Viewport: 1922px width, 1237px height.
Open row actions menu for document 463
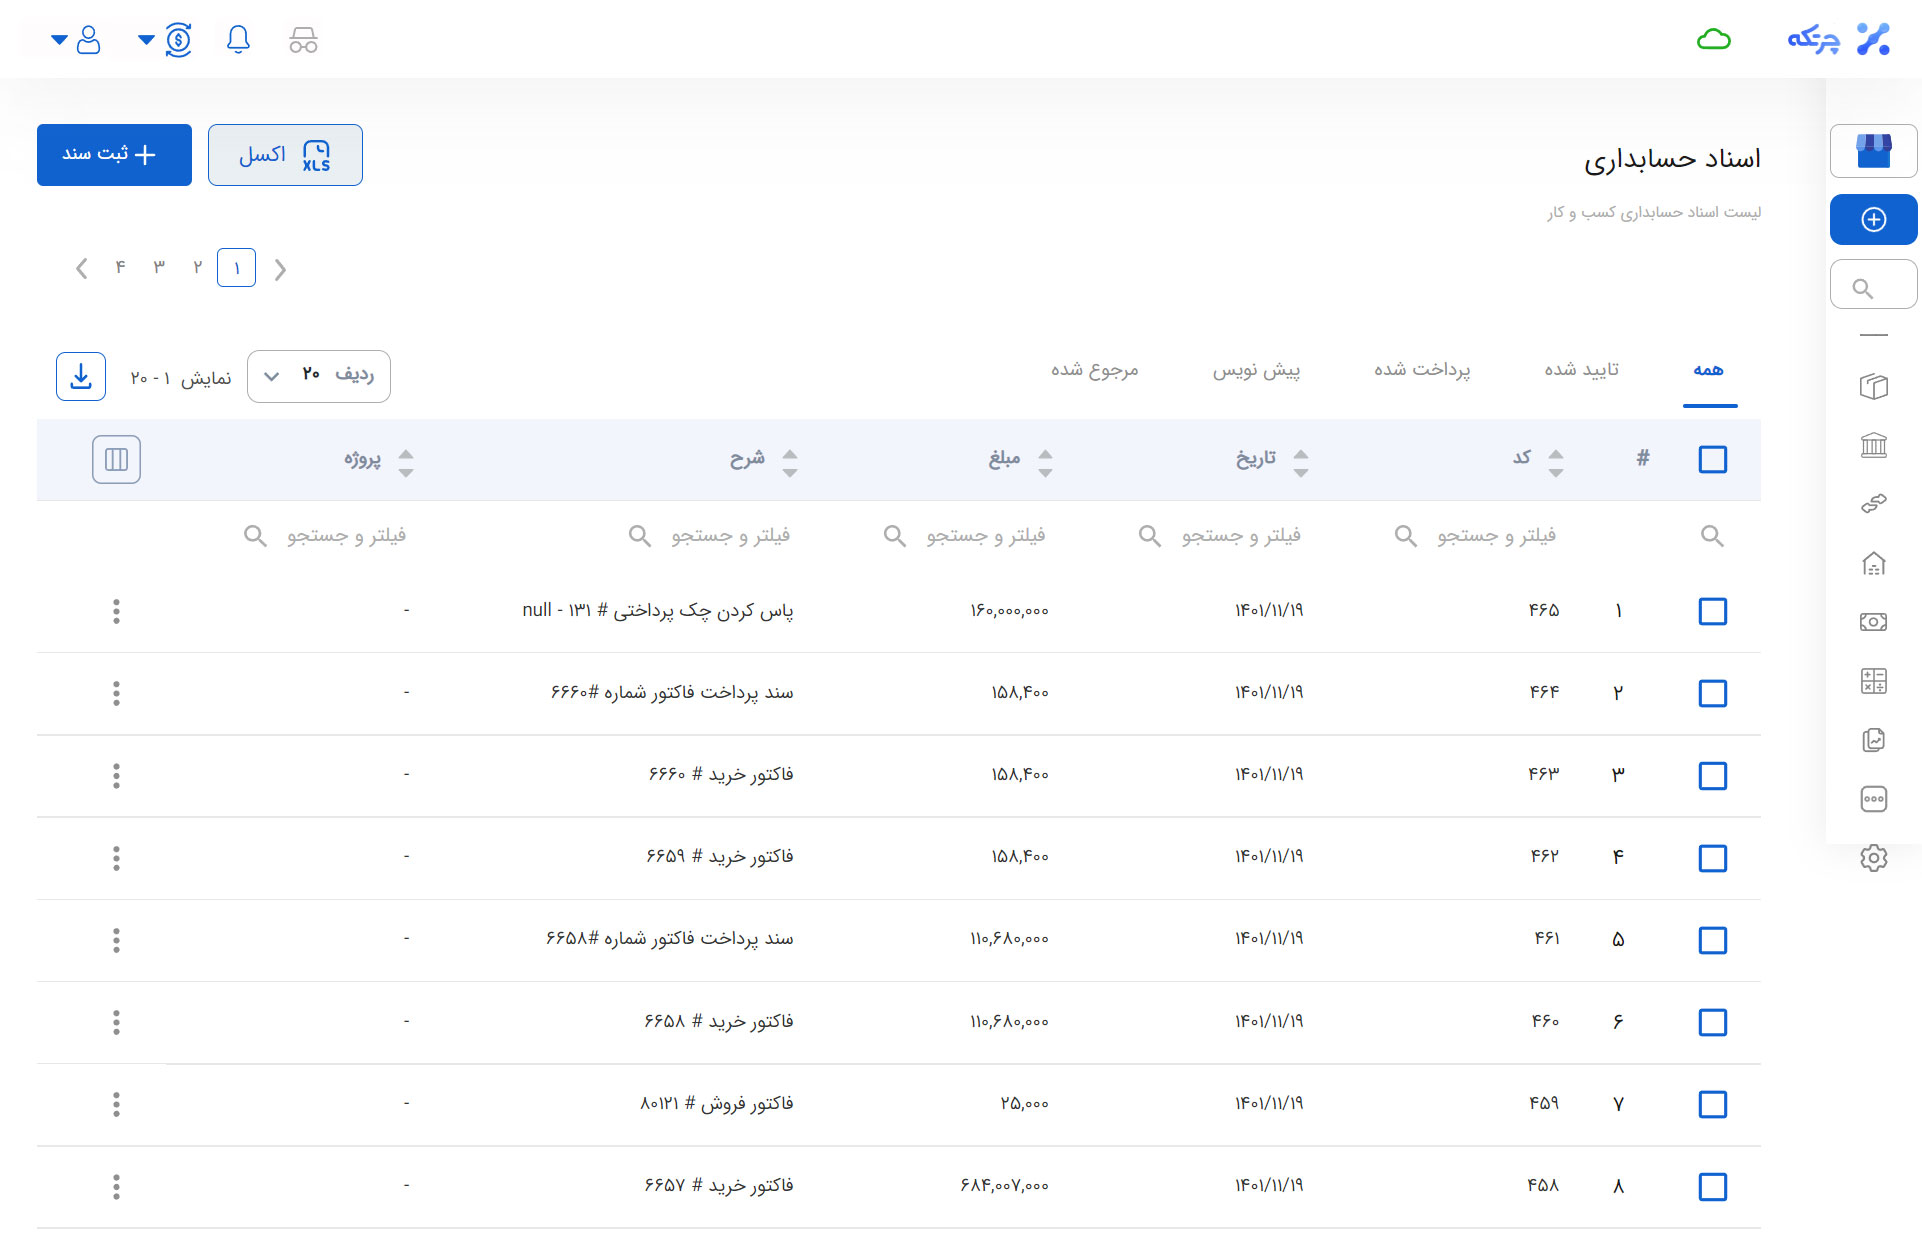116,775
